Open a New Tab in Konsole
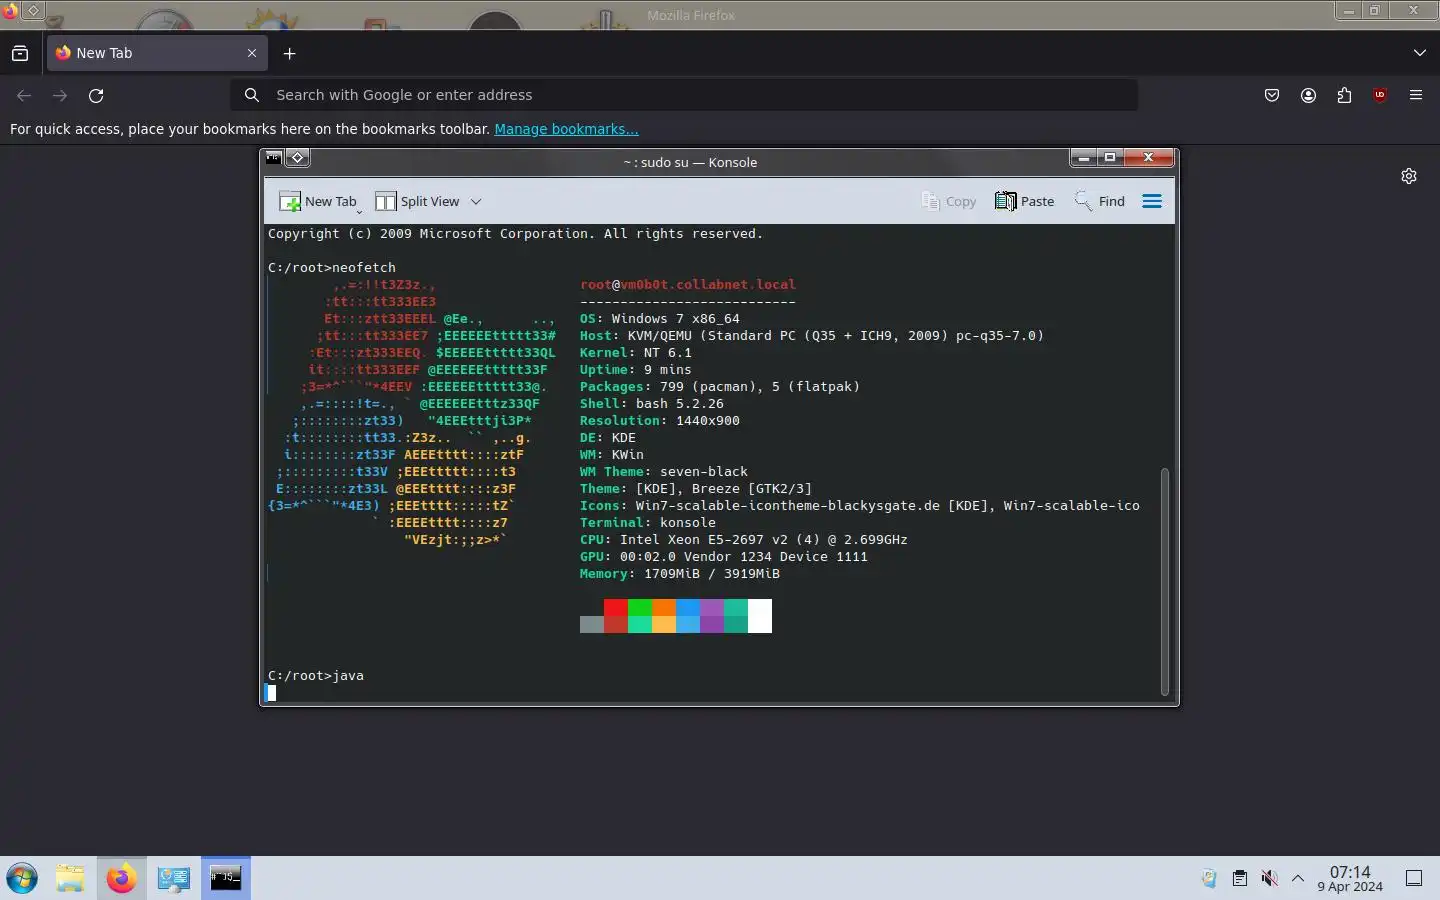 (x=317, y=201)
